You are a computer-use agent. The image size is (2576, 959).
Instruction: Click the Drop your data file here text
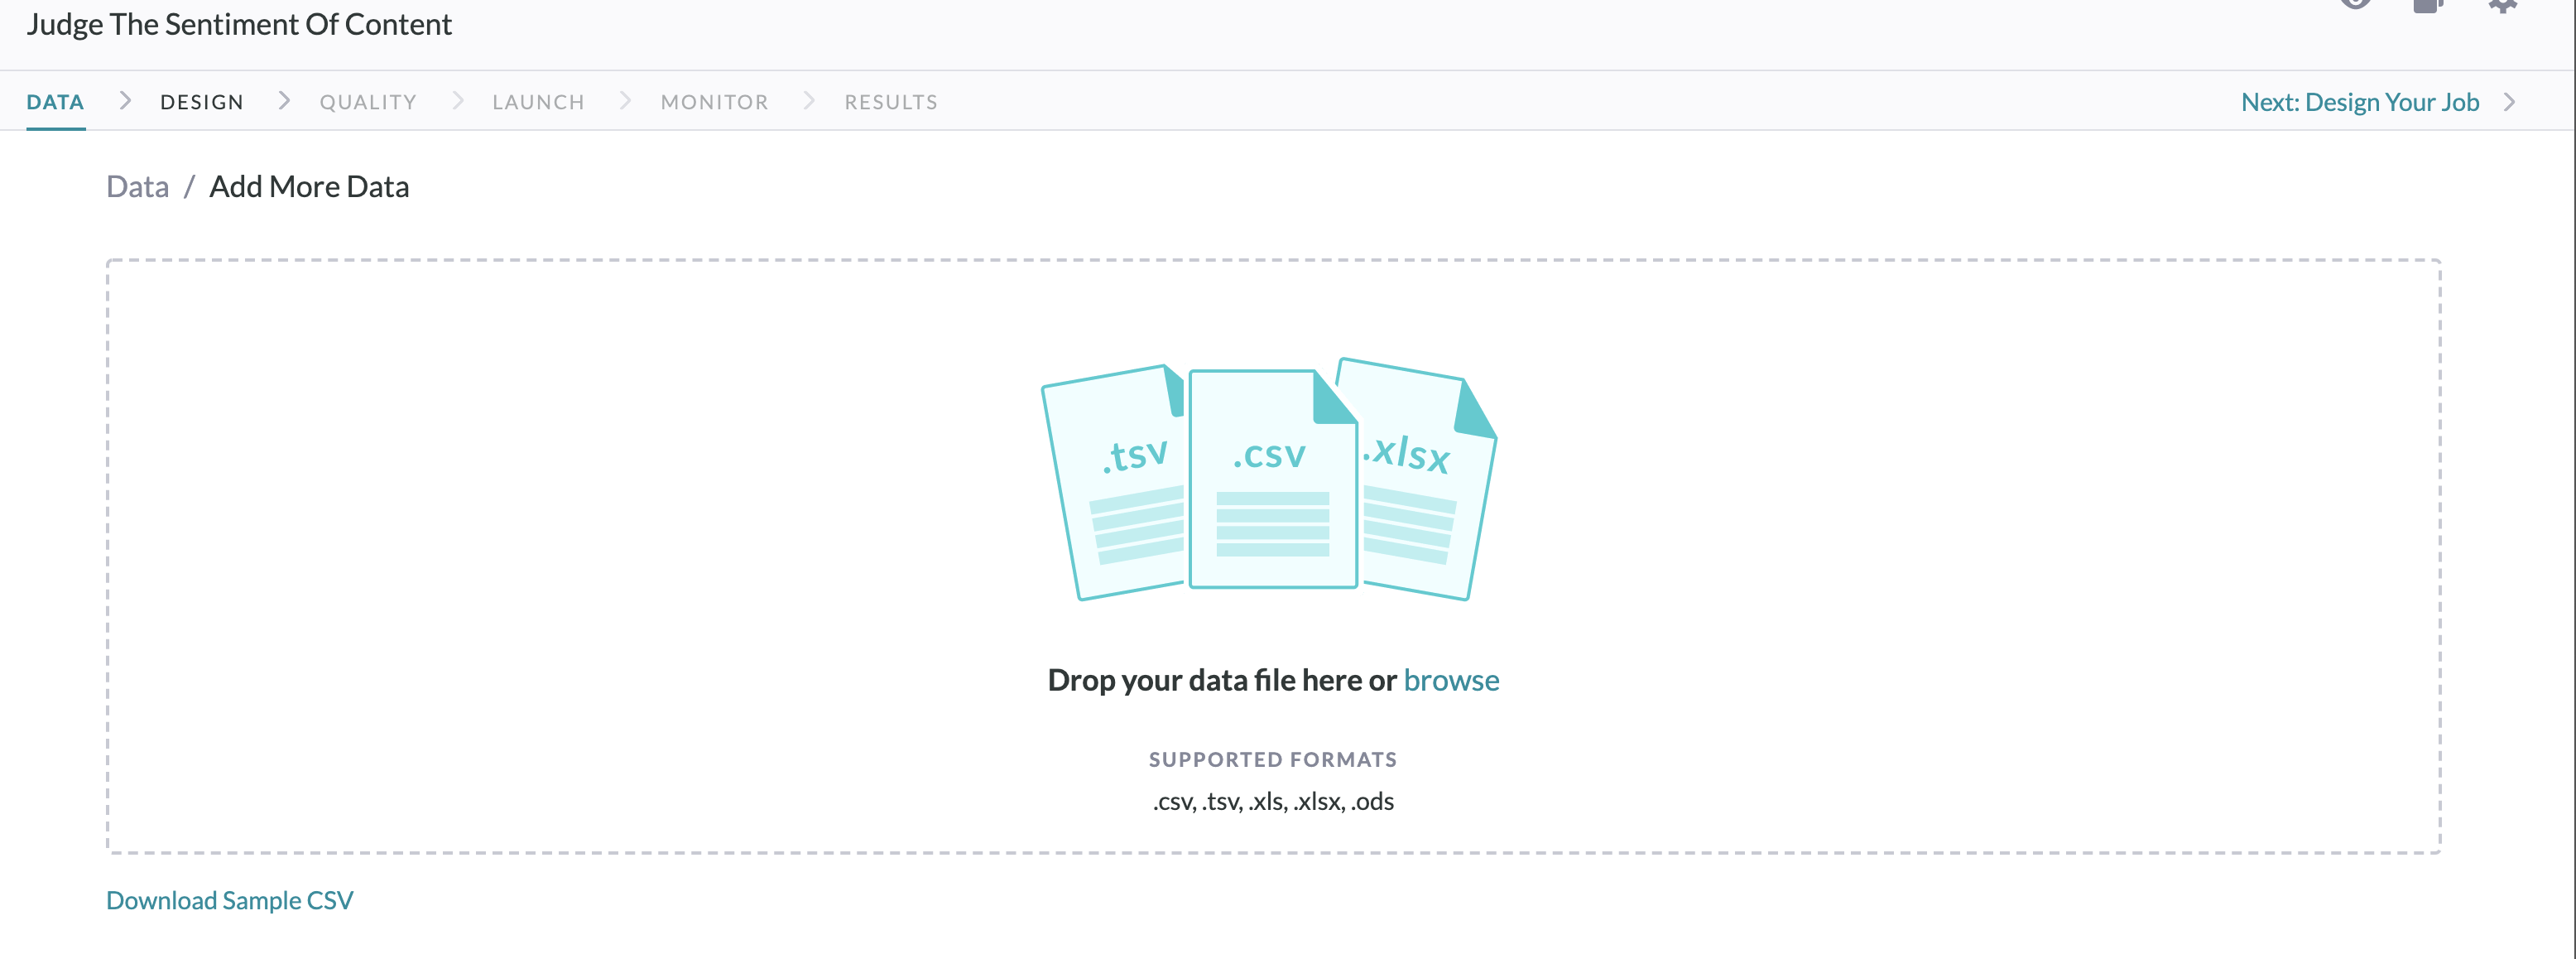[x=1221, y=680]
